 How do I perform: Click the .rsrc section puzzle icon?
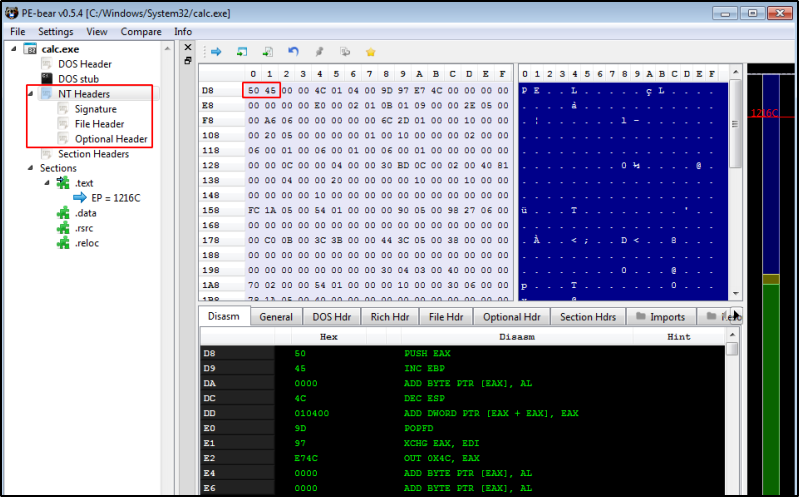pyautogui.click(x=64, y=228)
